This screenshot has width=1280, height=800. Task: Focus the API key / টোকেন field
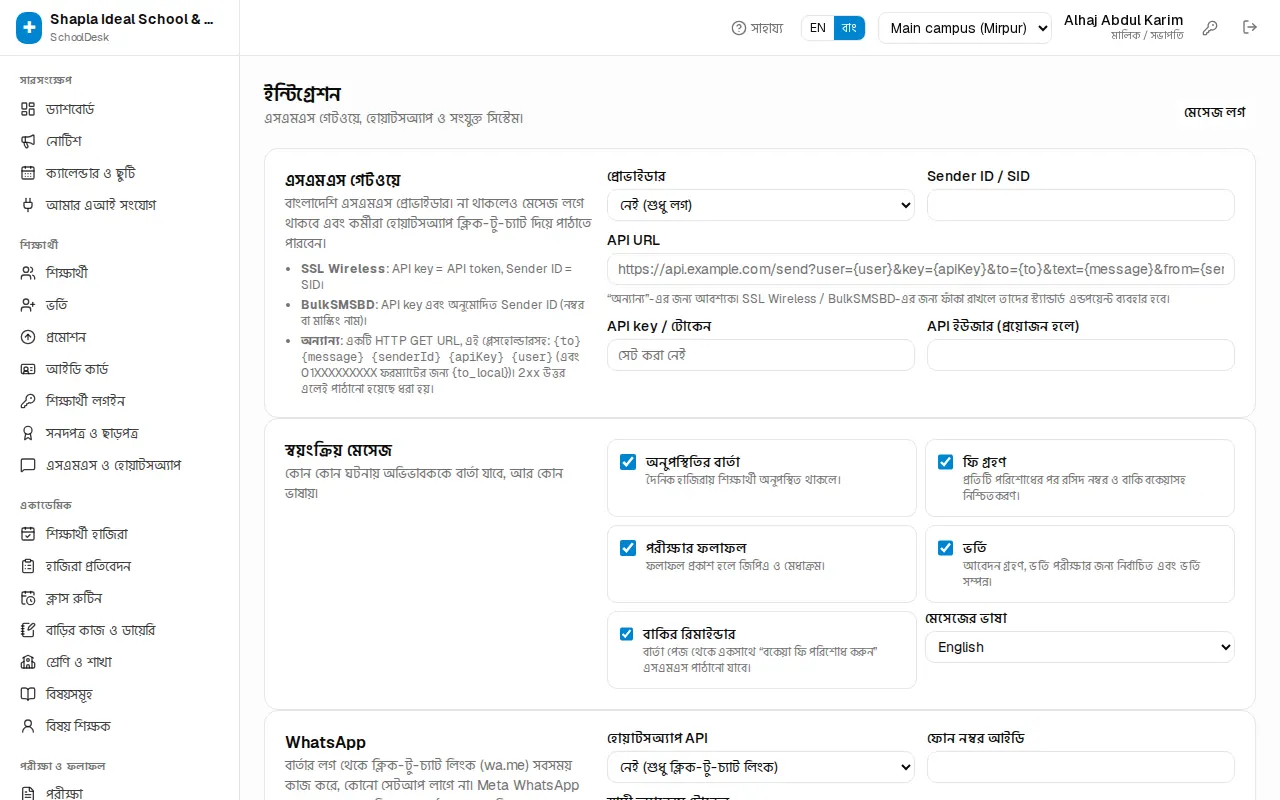761,355
